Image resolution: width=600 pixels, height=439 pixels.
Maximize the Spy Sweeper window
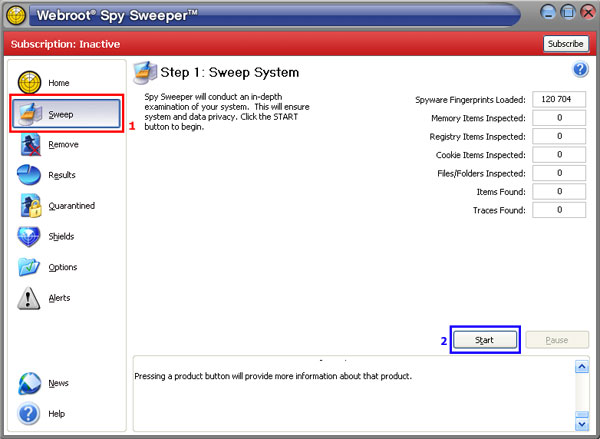click(x=568, y=13)
